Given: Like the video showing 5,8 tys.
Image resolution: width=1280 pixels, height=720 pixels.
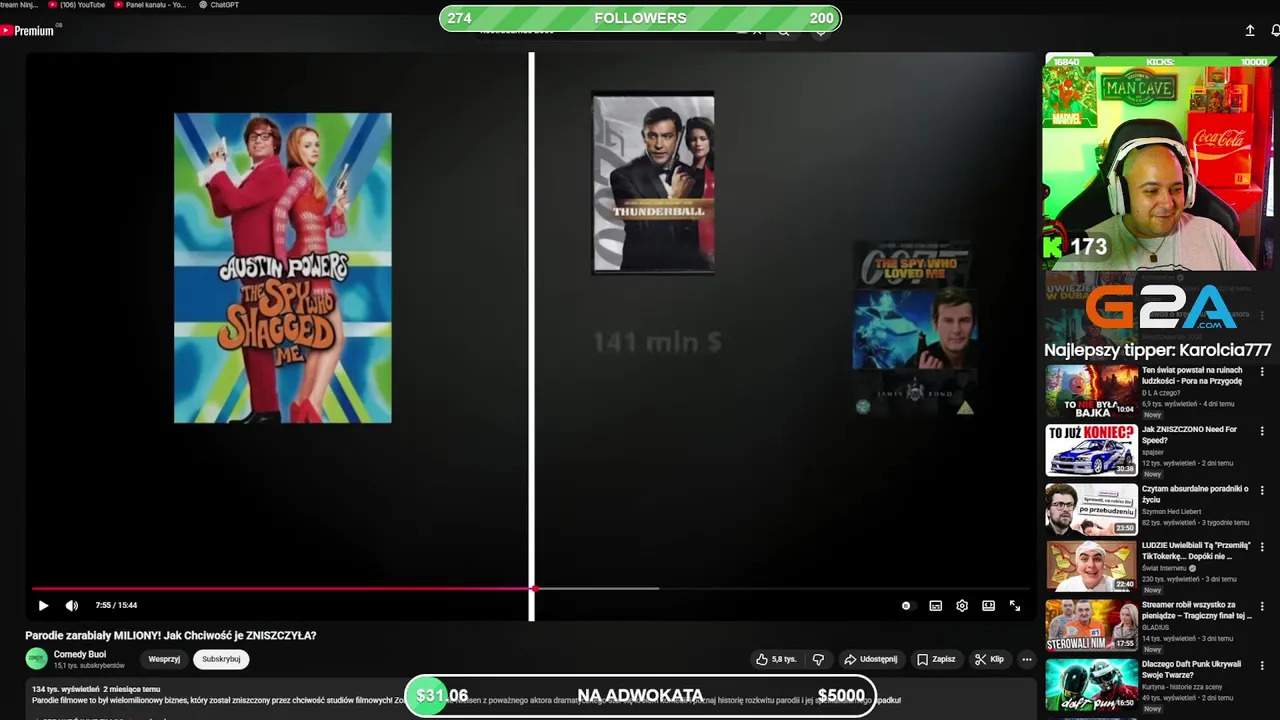Looking at the screenshot, I should tap(776, 659).
